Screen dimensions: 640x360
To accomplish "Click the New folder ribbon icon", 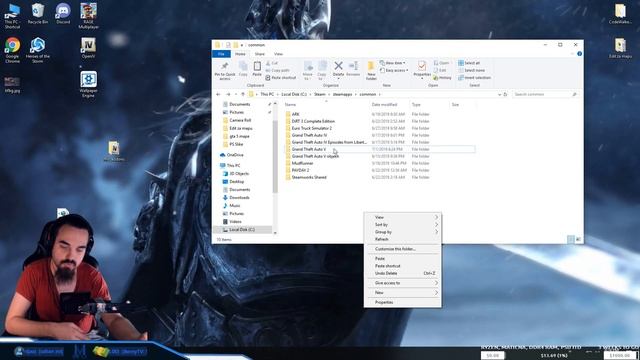I will tap(371, 70).
